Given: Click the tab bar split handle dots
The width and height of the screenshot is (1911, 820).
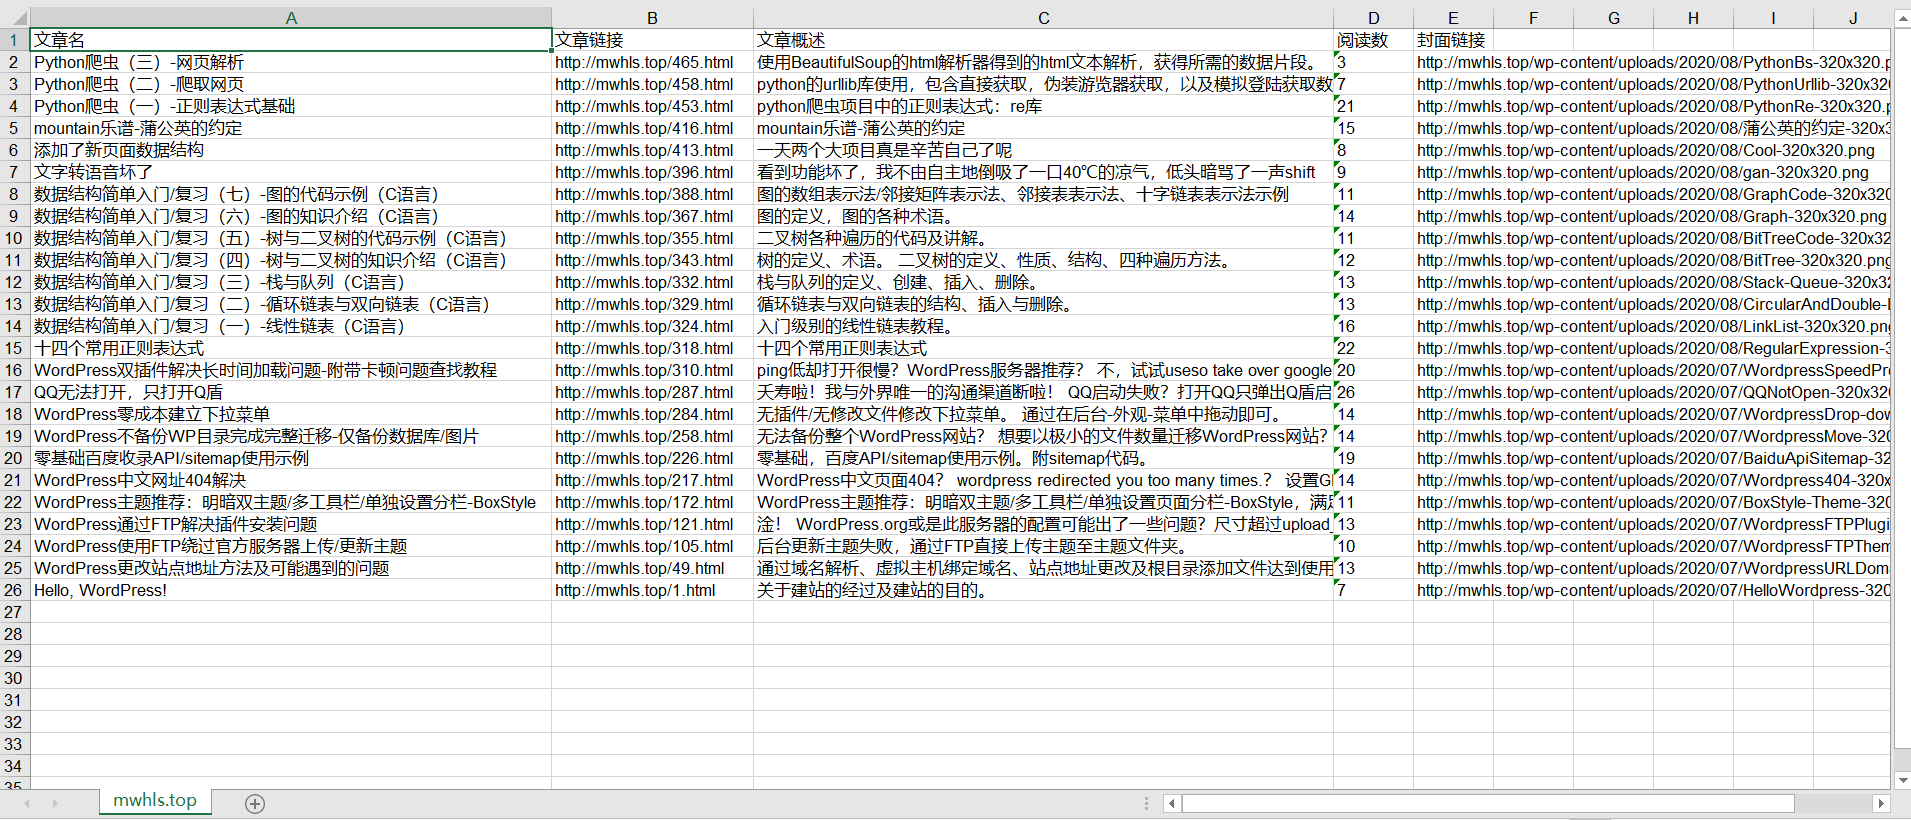Looking at the screenshot, I should click(x=1146, y=803).
